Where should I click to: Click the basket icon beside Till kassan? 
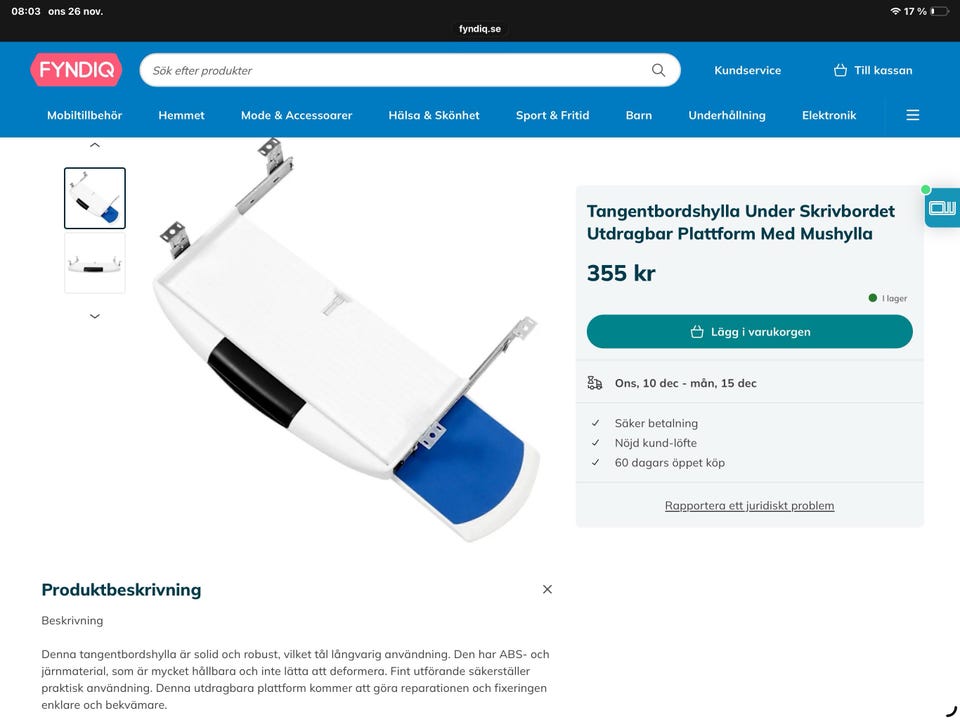pyautogui.click(x=840, y=70)
